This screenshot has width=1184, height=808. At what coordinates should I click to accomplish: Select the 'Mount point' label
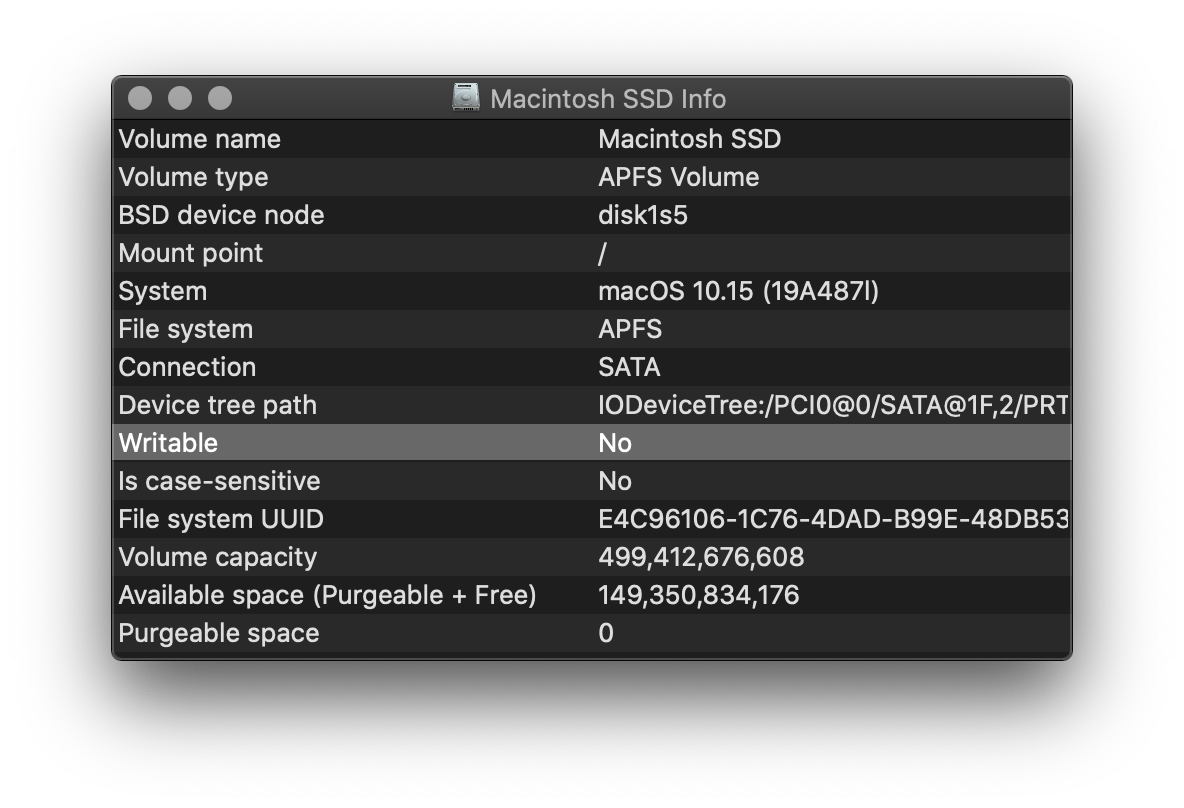click(190, 253)
